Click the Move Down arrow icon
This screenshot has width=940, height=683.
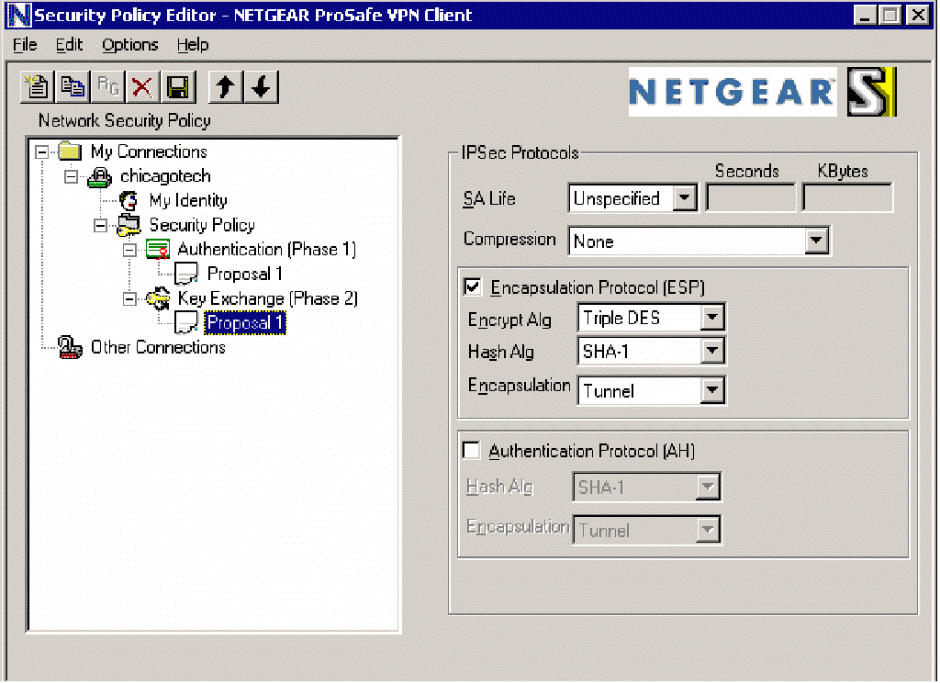pyautogui.click(x=261, y=88)
